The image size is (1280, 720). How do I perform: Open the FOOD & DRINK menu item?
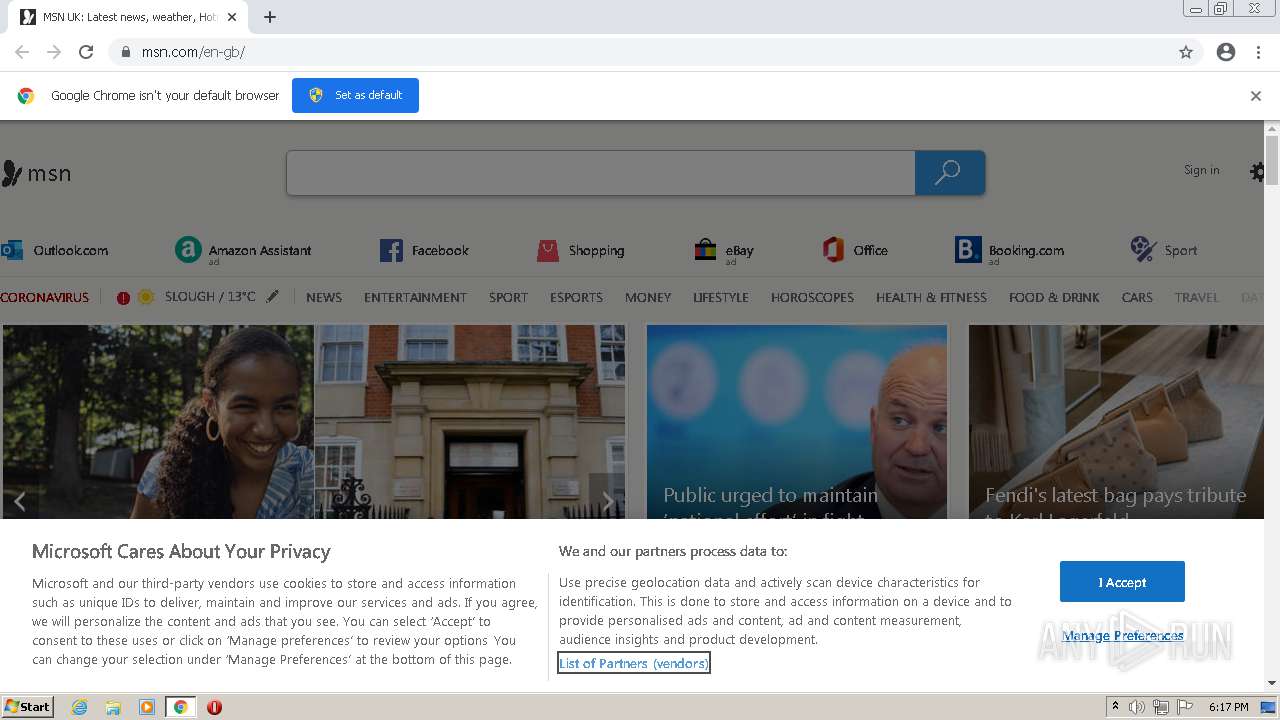tap(1054, 297)
